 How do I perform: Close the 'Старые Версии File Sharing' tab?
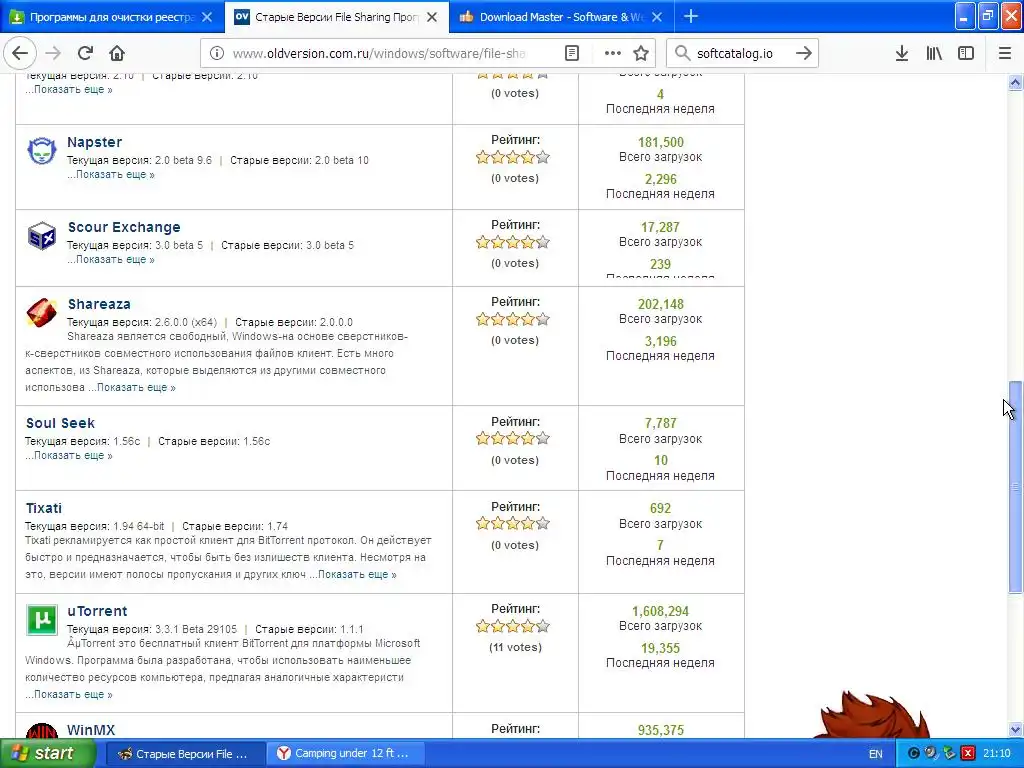point(432,17)
